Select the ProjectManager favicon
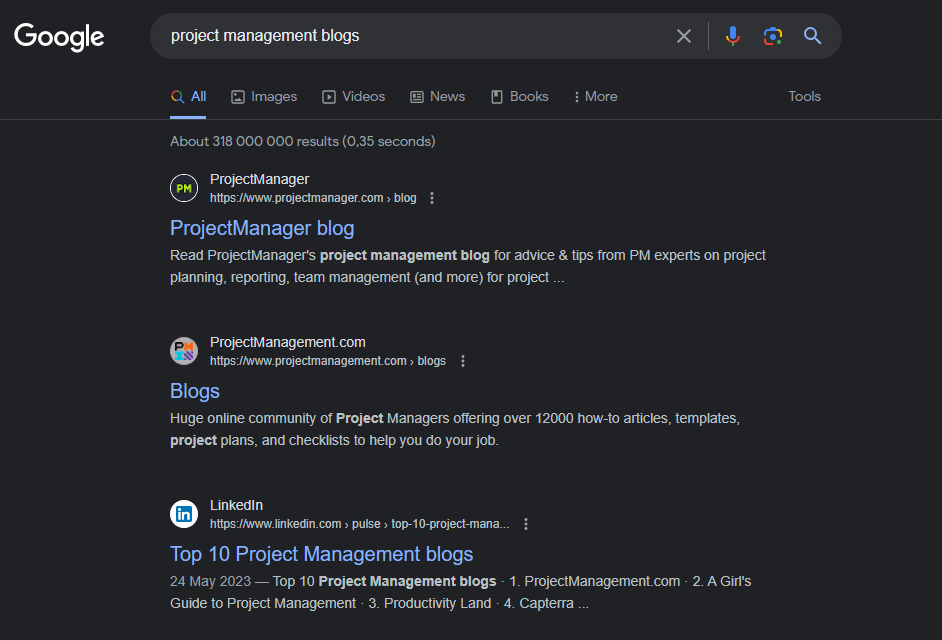The width and height of the screenshot is (942, 640). [x=184, y=187]
